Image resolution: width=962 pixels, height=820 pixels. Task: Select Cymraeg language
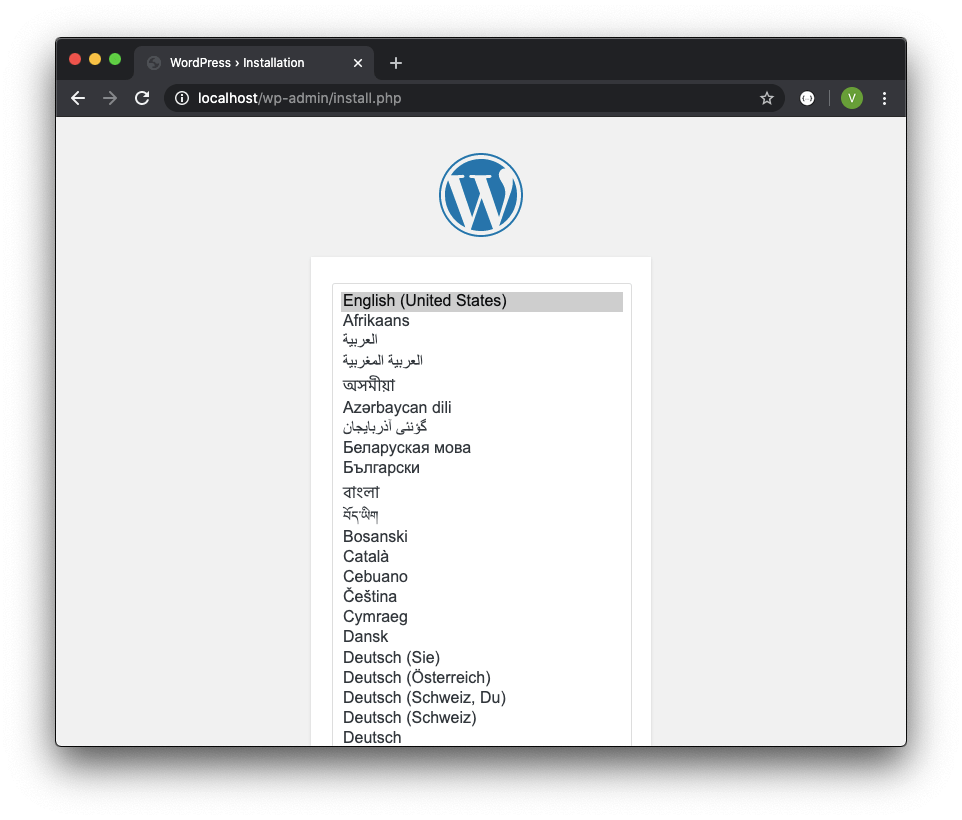point(482,616)
